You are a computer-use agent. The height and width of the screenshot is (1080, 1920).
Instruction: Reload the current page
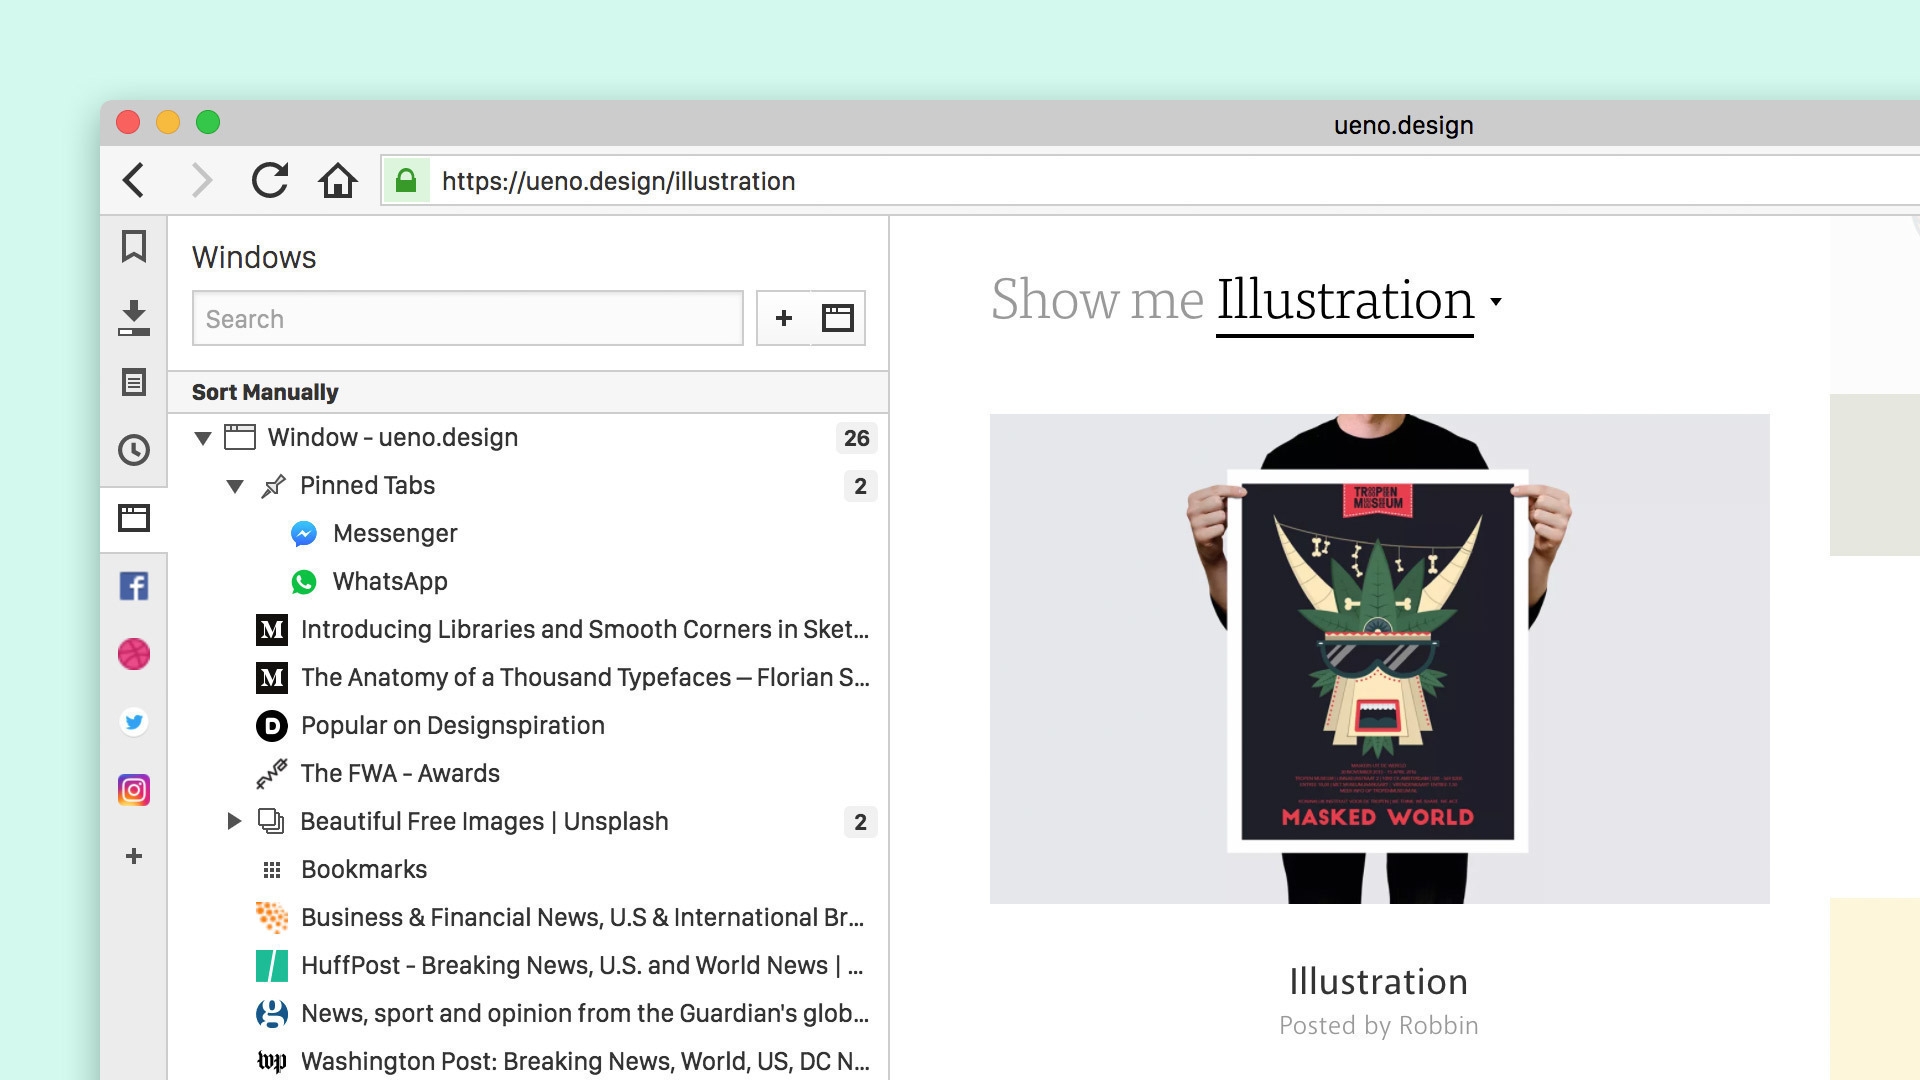coord(269,181)
